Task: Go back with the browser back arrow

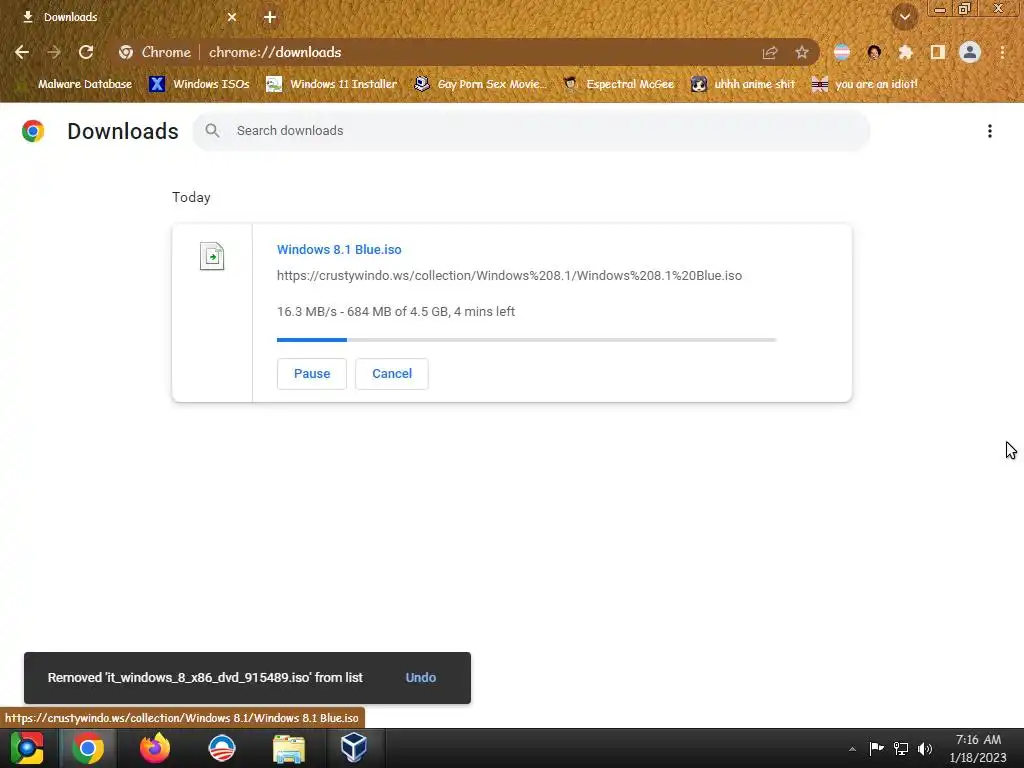Action: pyautogui.click(x=22, y=52)
